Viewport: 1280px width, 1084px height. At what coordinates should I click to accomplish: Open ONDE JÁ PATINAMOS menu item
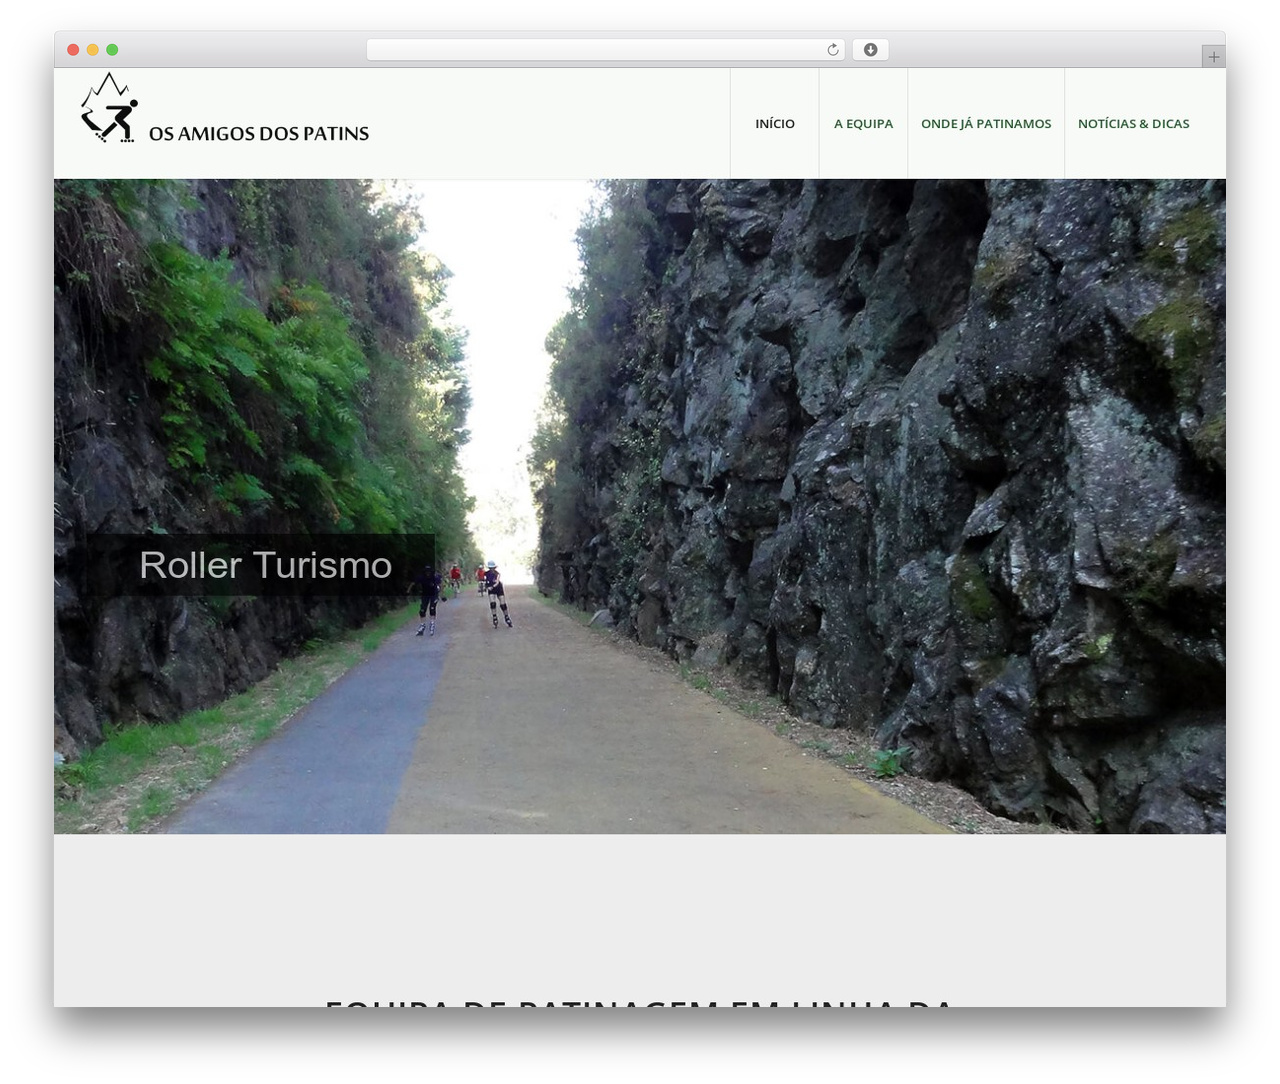[x=986, y=124]
